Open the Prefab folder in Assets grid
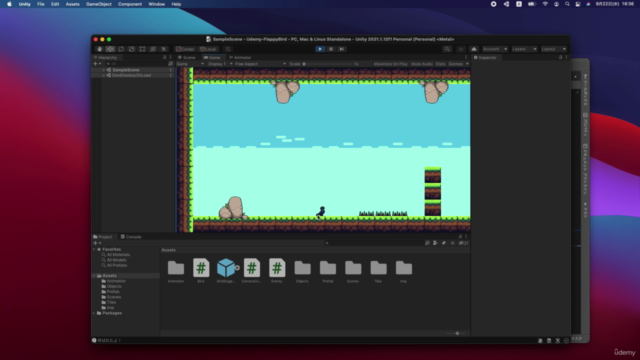This screenshot has height=360, width=640. [328, 268]
